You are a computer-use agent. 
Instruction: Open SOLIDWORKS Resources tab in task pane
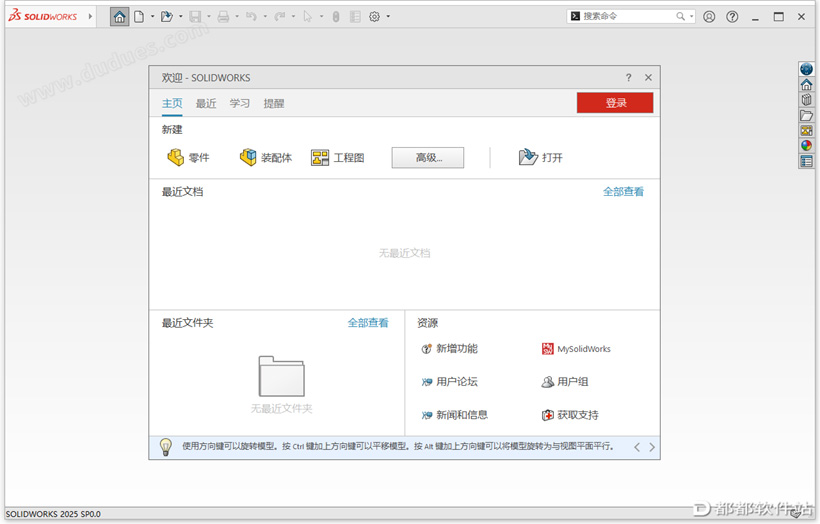pyautogui.click(x=806, y=85)
